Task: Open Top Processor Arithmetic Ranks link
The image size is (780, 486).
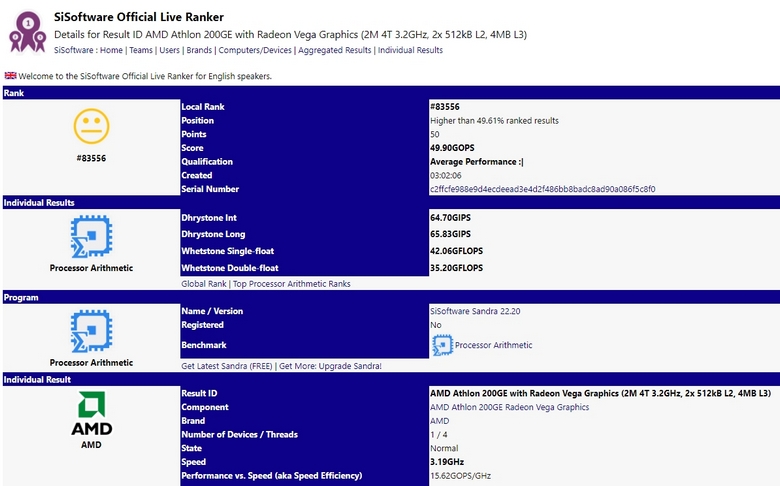Action: tap(292, 284)
